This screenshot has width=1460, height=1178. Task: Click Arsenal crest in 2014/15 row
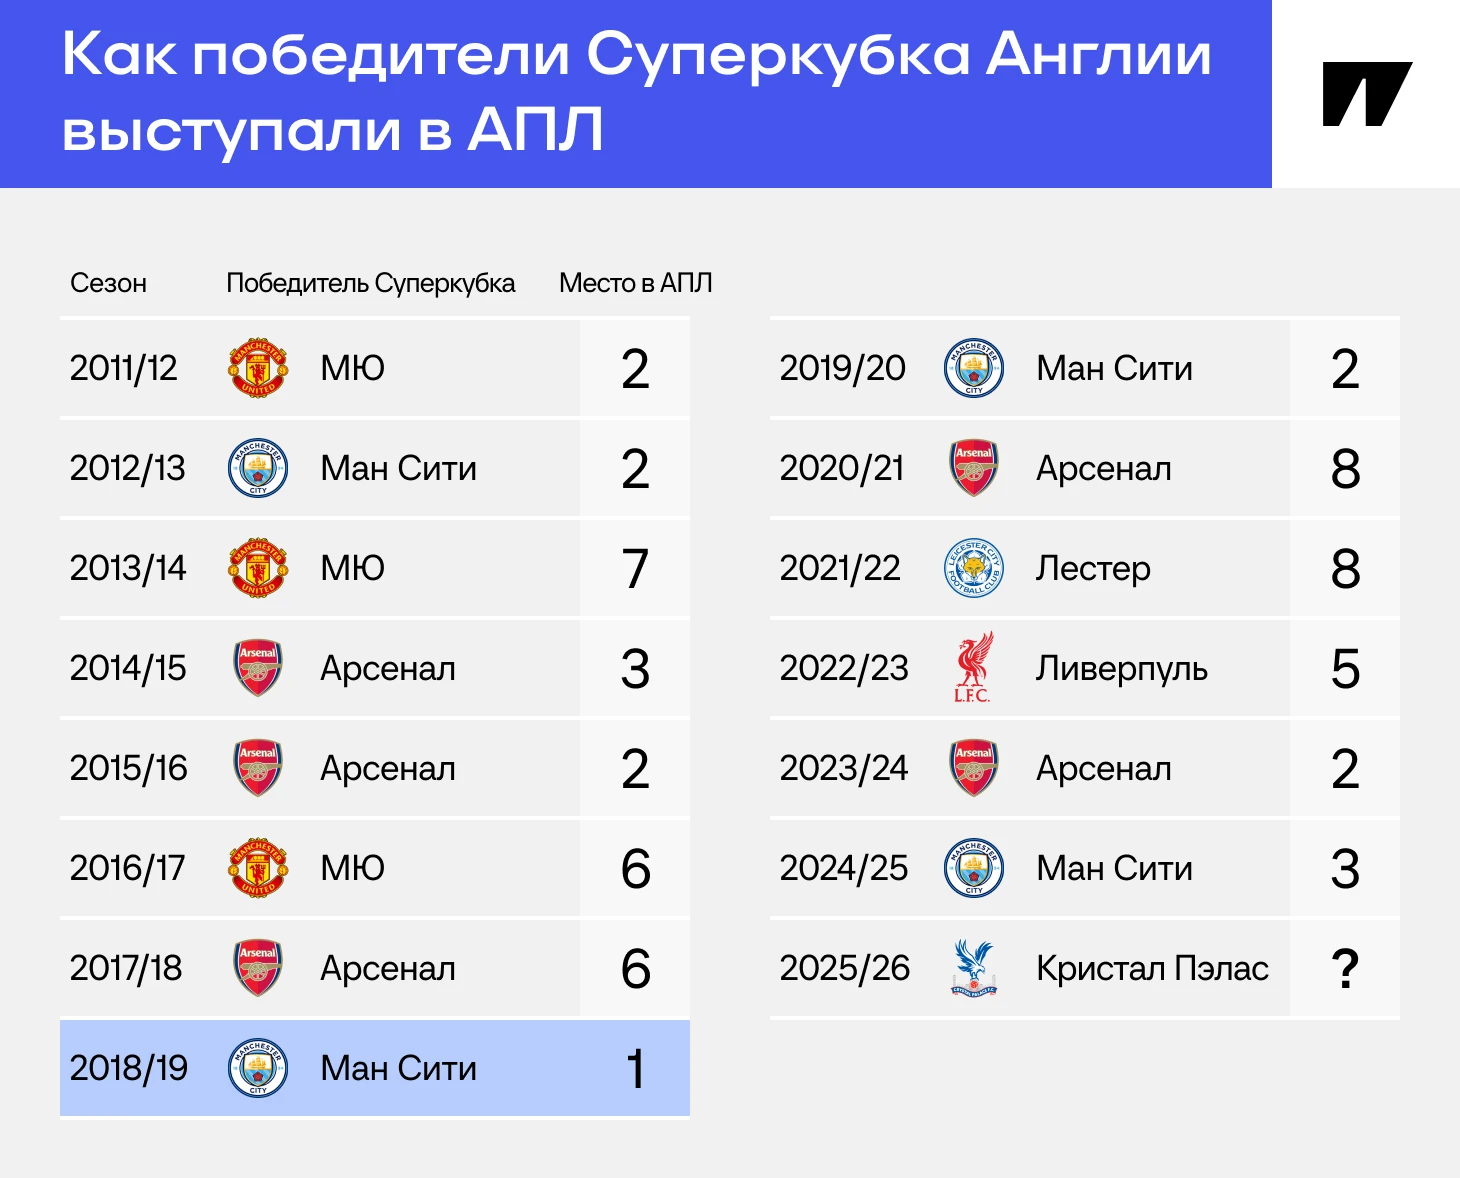click(x=258, y=668)
